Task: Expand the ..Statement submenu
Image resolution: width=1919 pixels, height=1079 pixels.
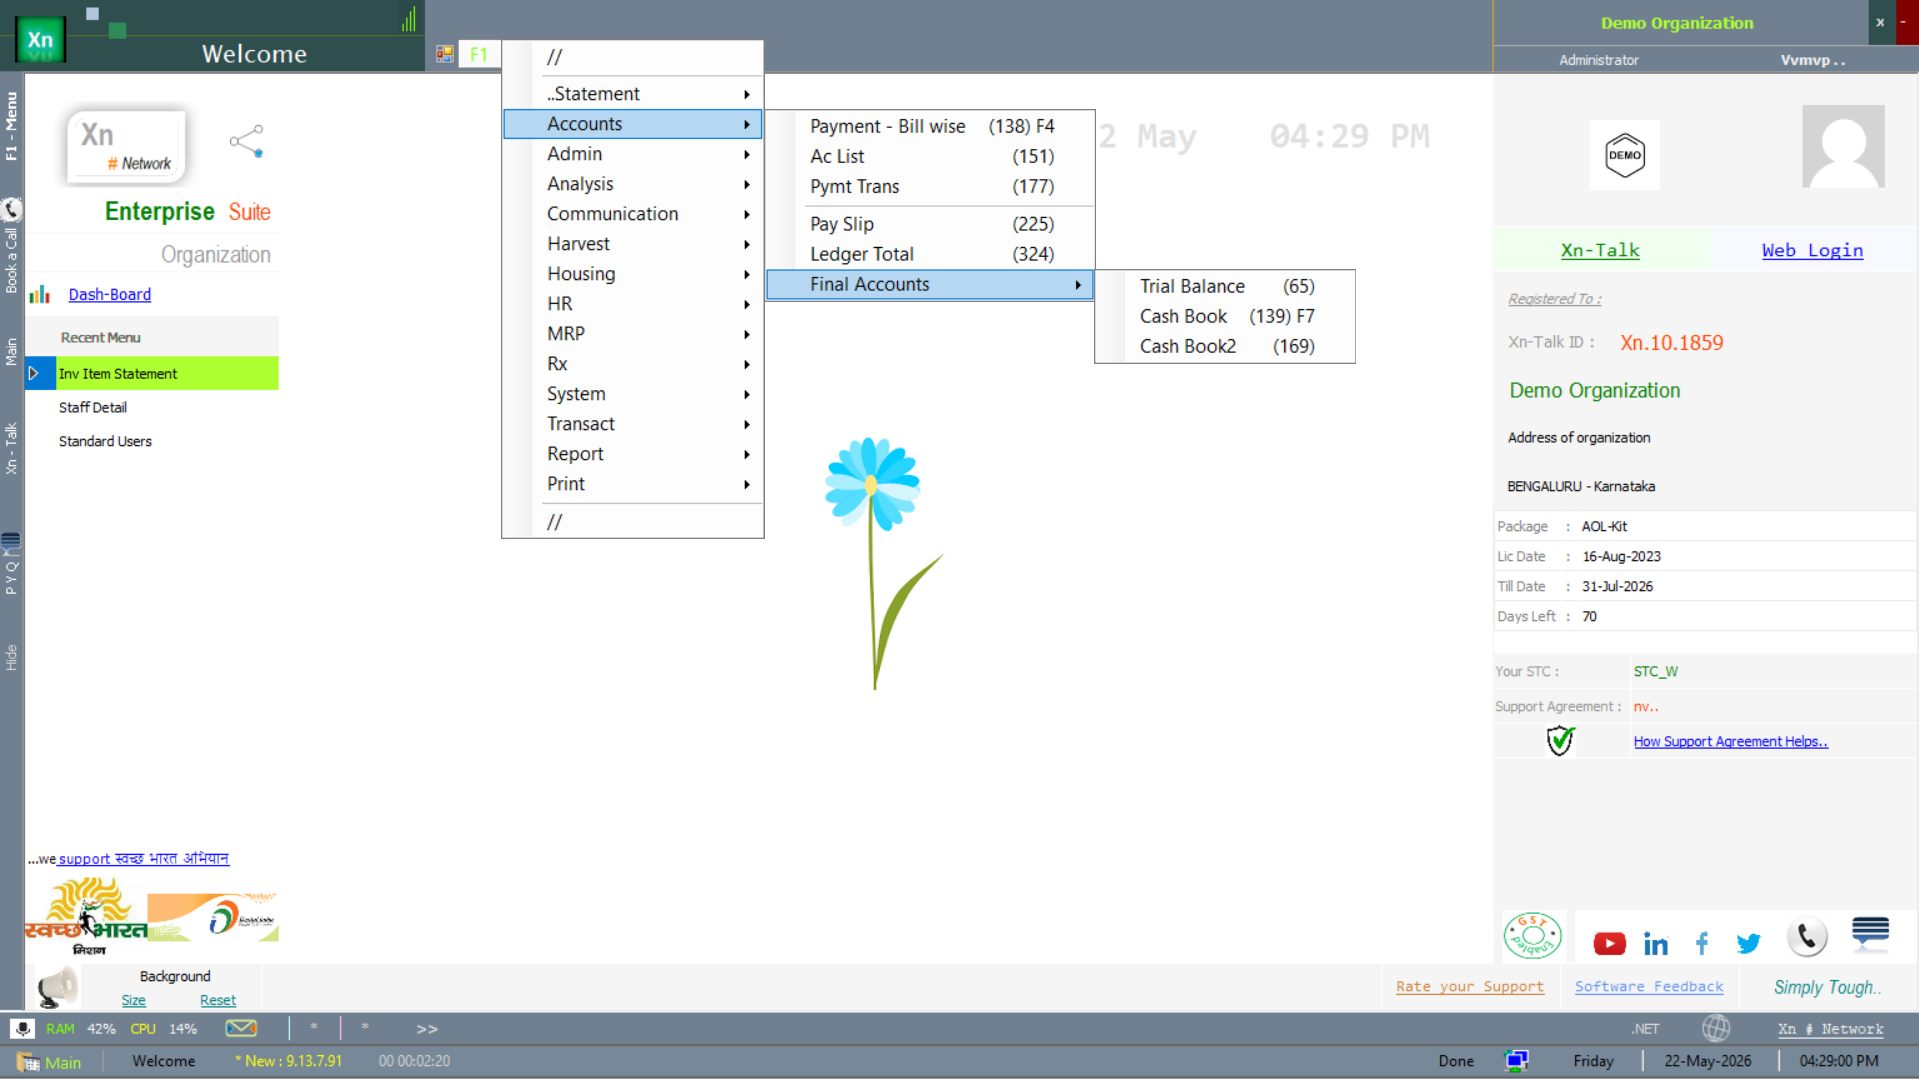Action: (x=632, y=94)
